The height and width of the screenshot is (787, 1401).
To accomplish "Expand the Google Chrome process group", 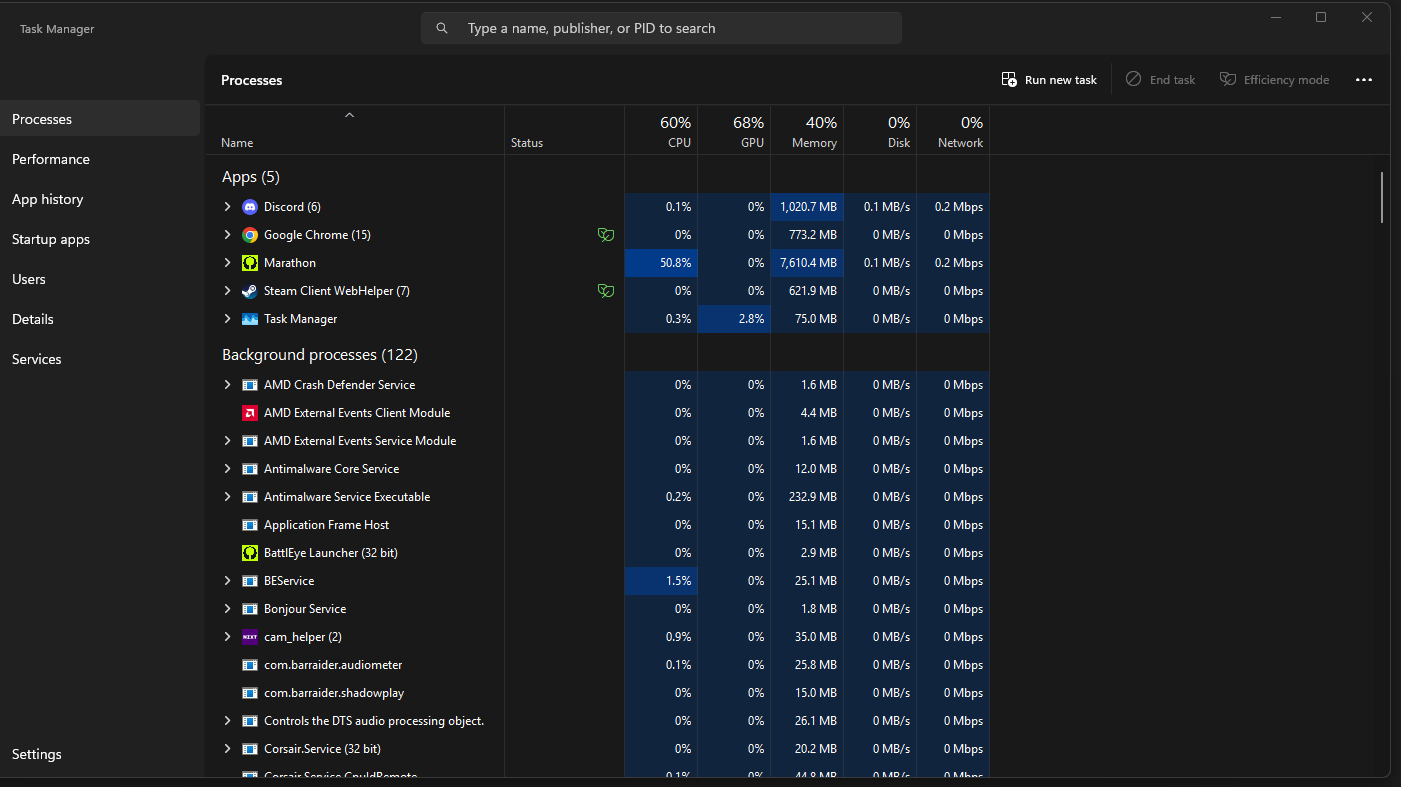I will click(x=227, y=235).
